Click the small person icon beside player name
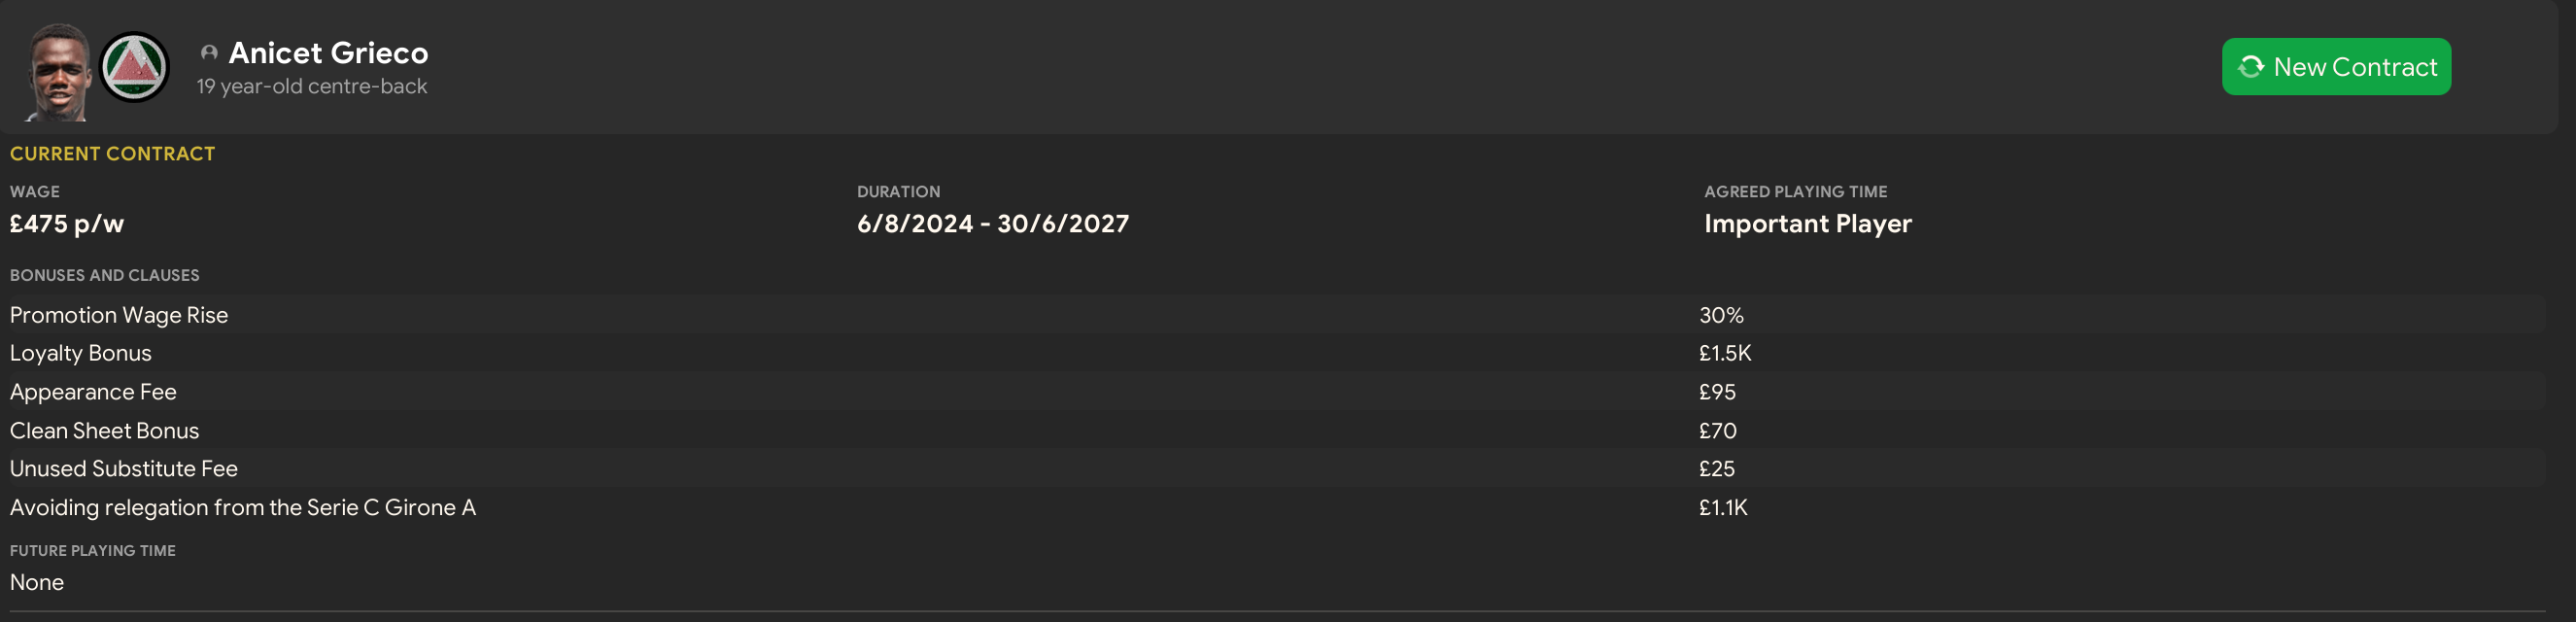The image size is (2576, 622). (209, 53)
